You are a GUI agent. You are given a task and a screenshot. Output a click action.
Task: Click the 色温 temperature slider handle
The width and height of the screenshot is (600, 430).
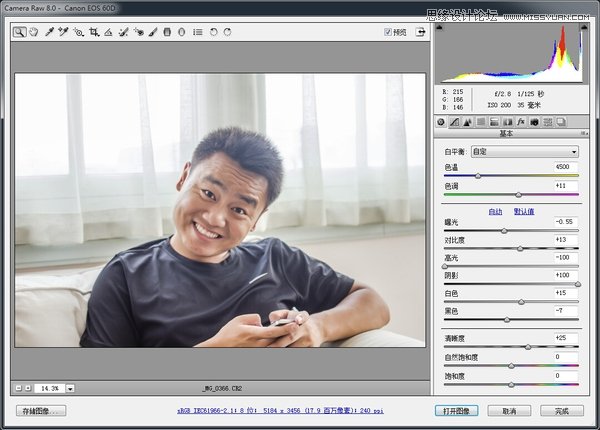[x=477, y=176]
